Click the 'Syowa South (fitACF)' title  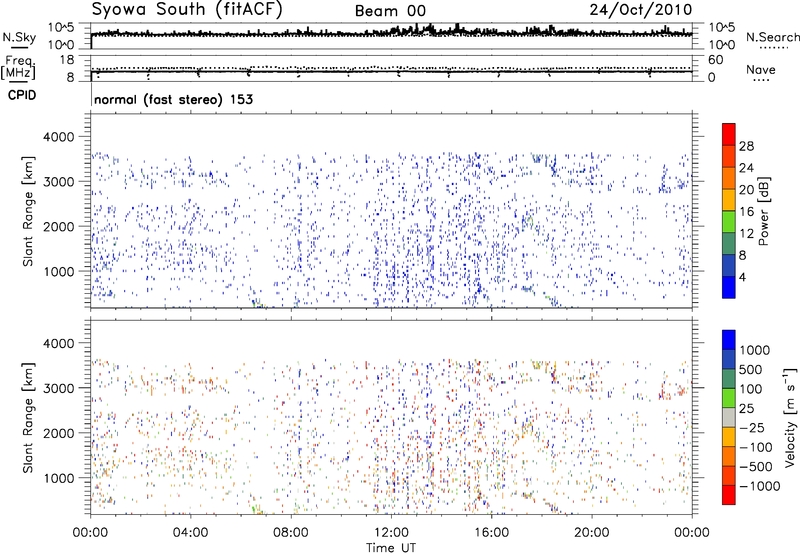pyautogui.click(x=186, y=9)
